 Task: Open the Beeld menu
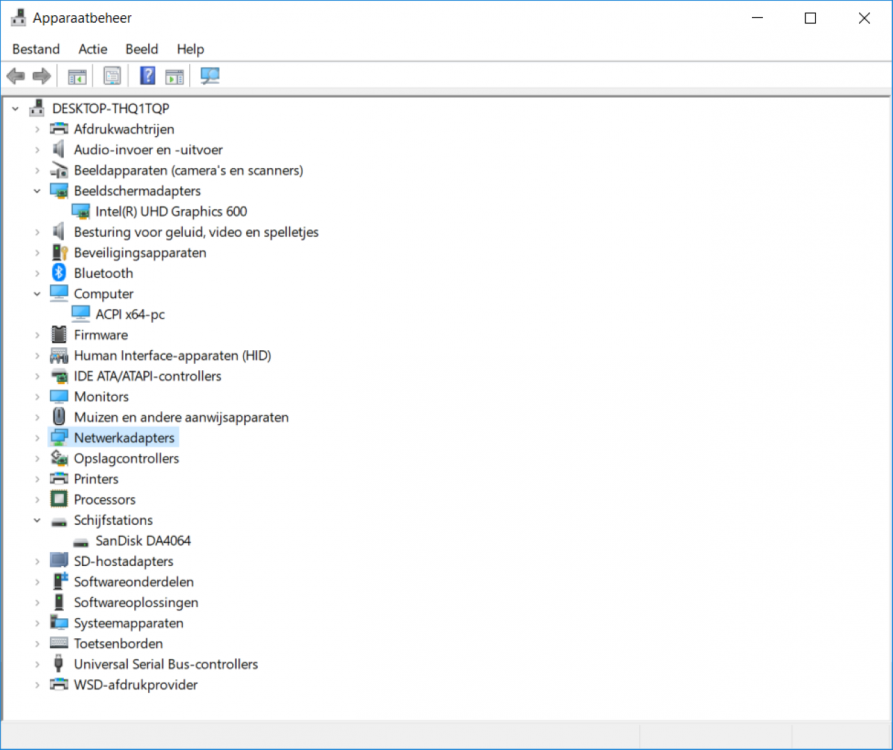coord(142,49)
